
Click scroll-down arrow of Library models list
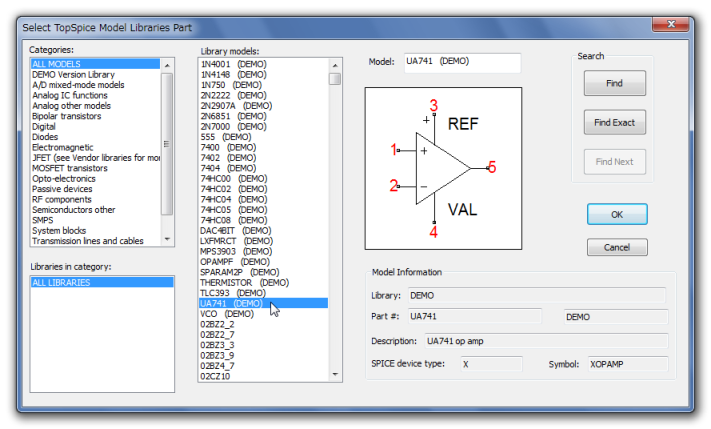[x=335, y=375]
